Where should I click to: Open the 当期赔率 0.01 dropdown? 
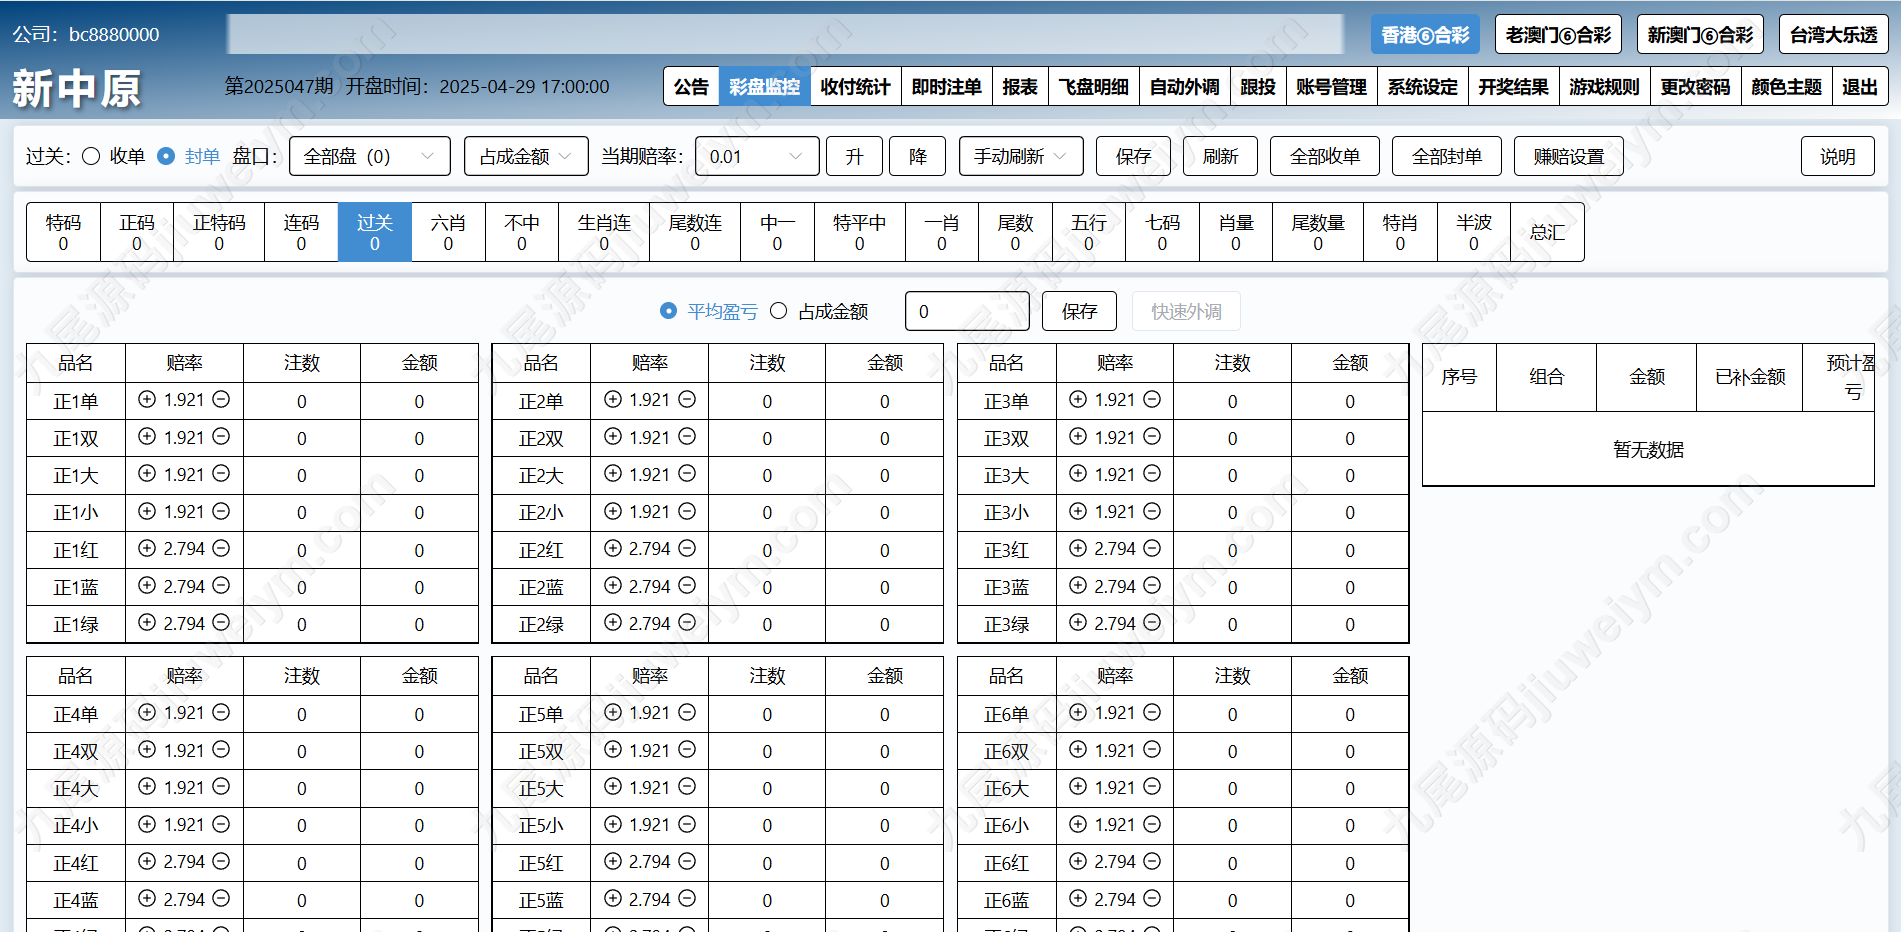757,156
